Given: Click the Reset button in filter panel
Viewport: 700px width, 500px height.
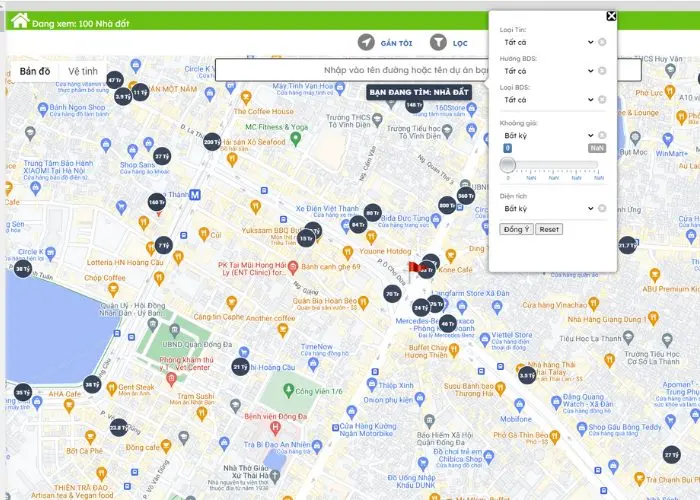Looking at the screenshot, I should point(549,229).
